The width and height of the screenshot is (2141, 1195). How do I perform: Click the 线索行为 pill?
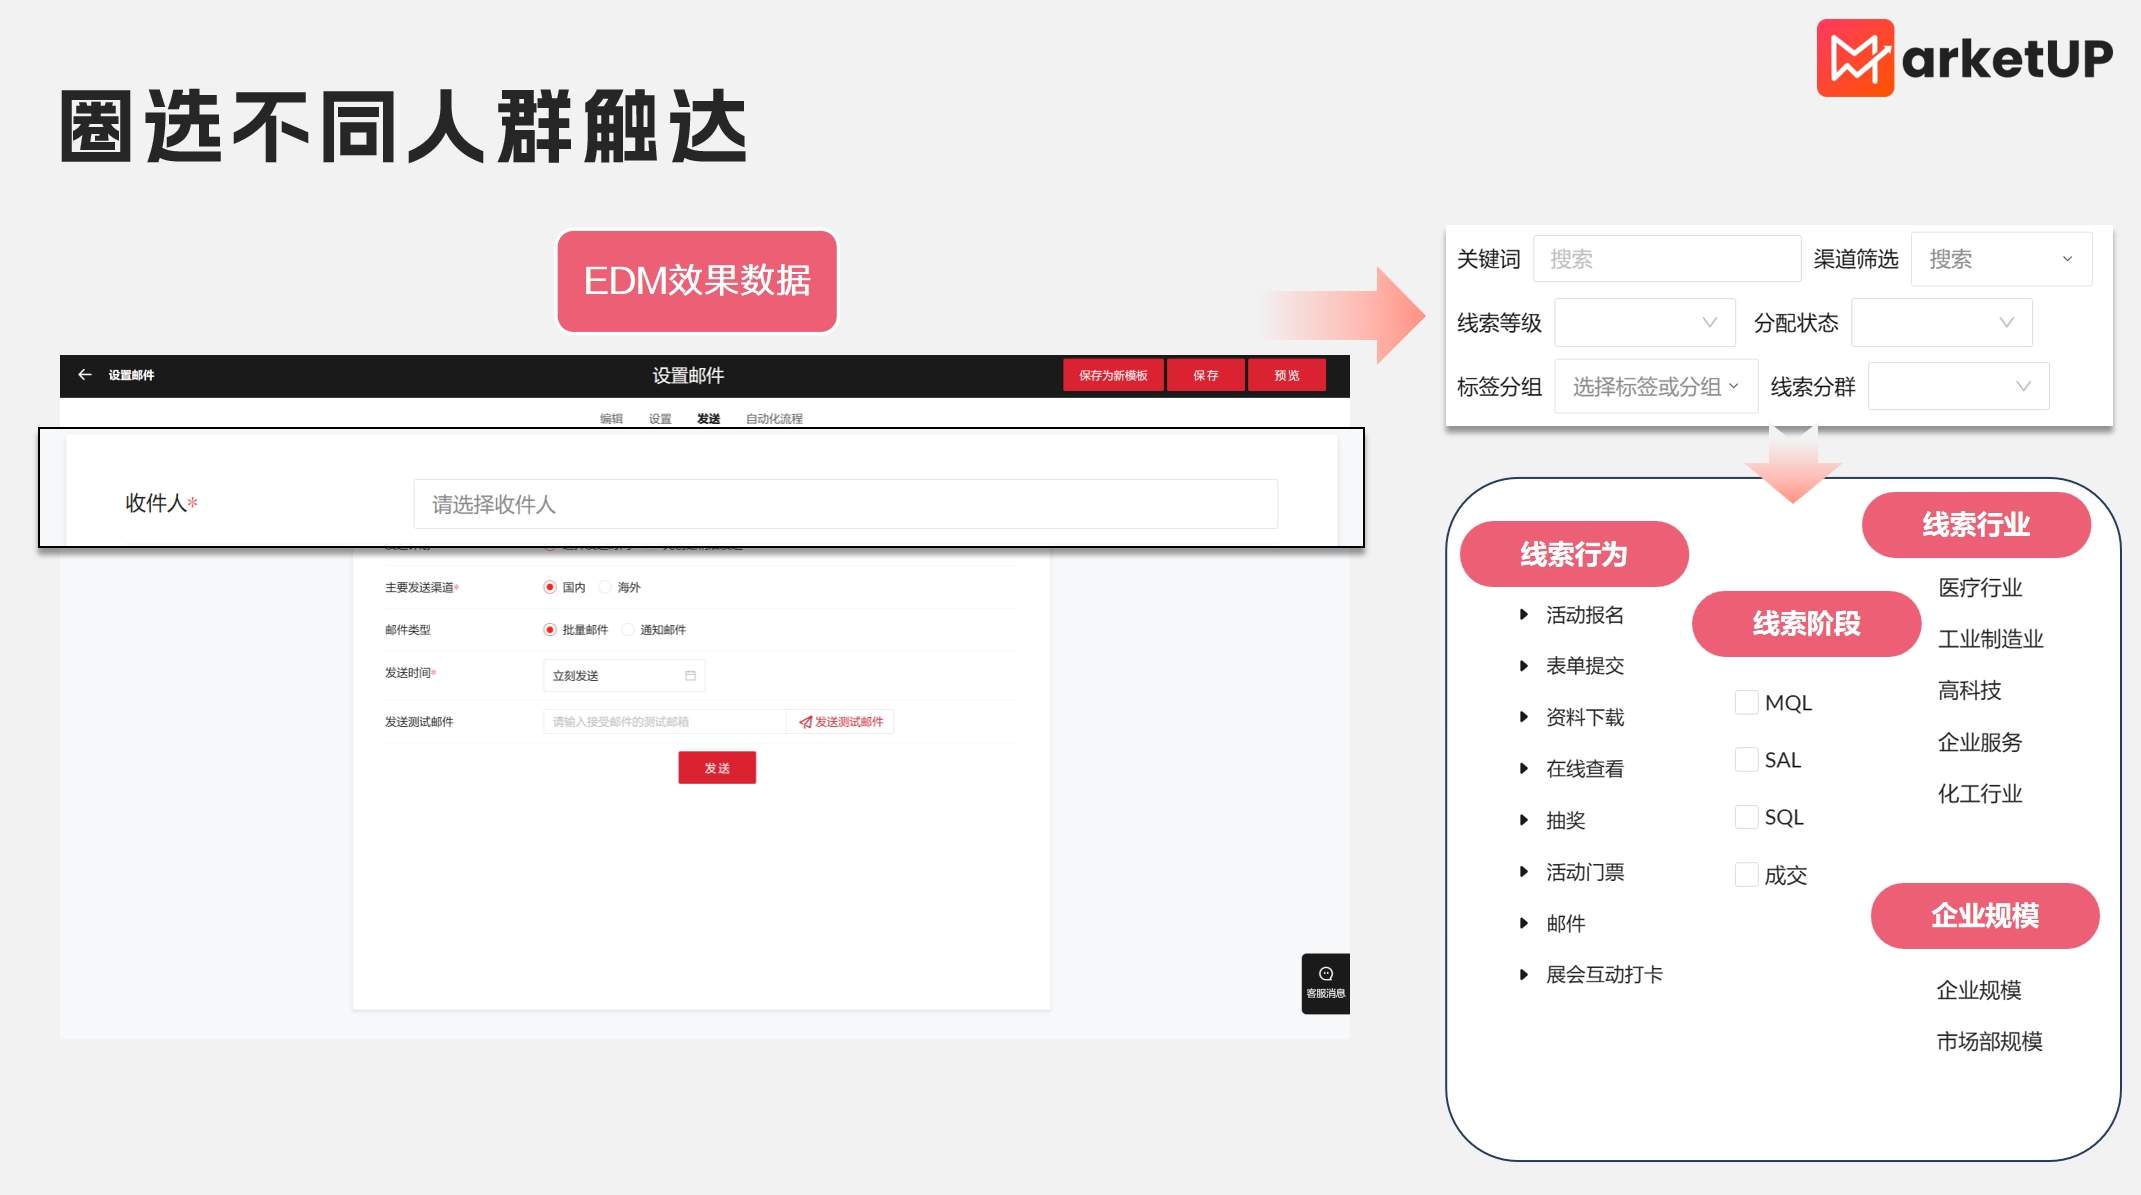tap(1574, 554)
